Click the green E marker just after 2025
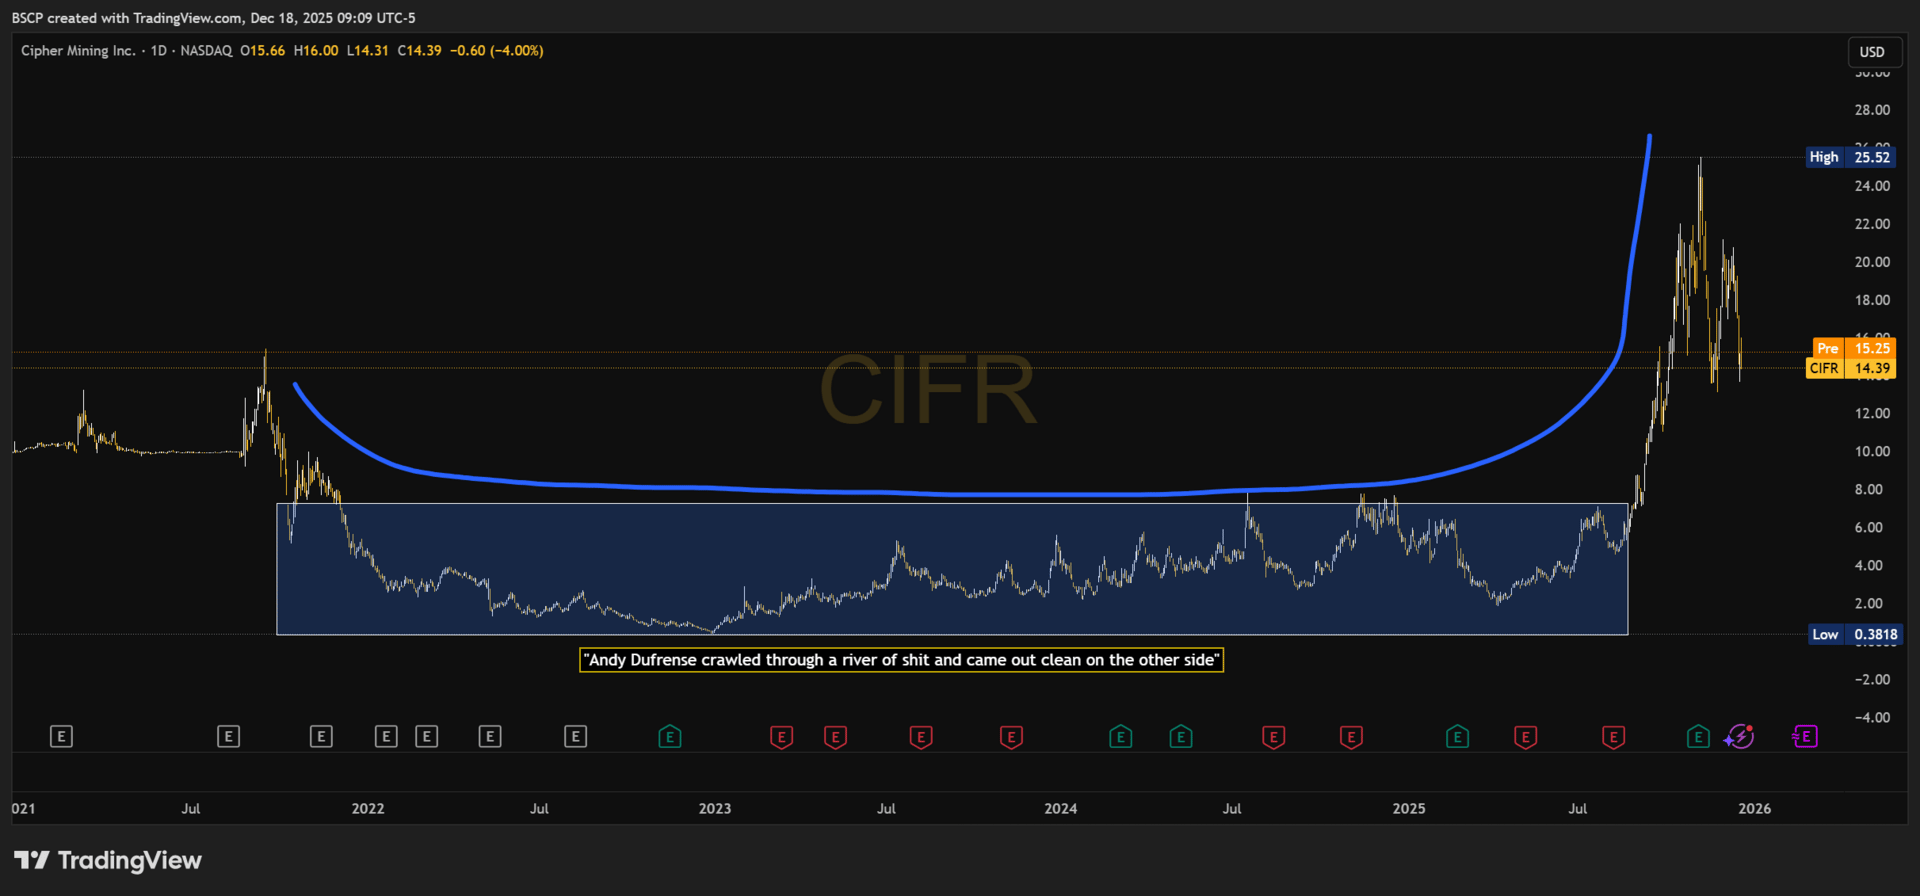This screenshot has width=1920, height=896. [x=1457, y=737]
